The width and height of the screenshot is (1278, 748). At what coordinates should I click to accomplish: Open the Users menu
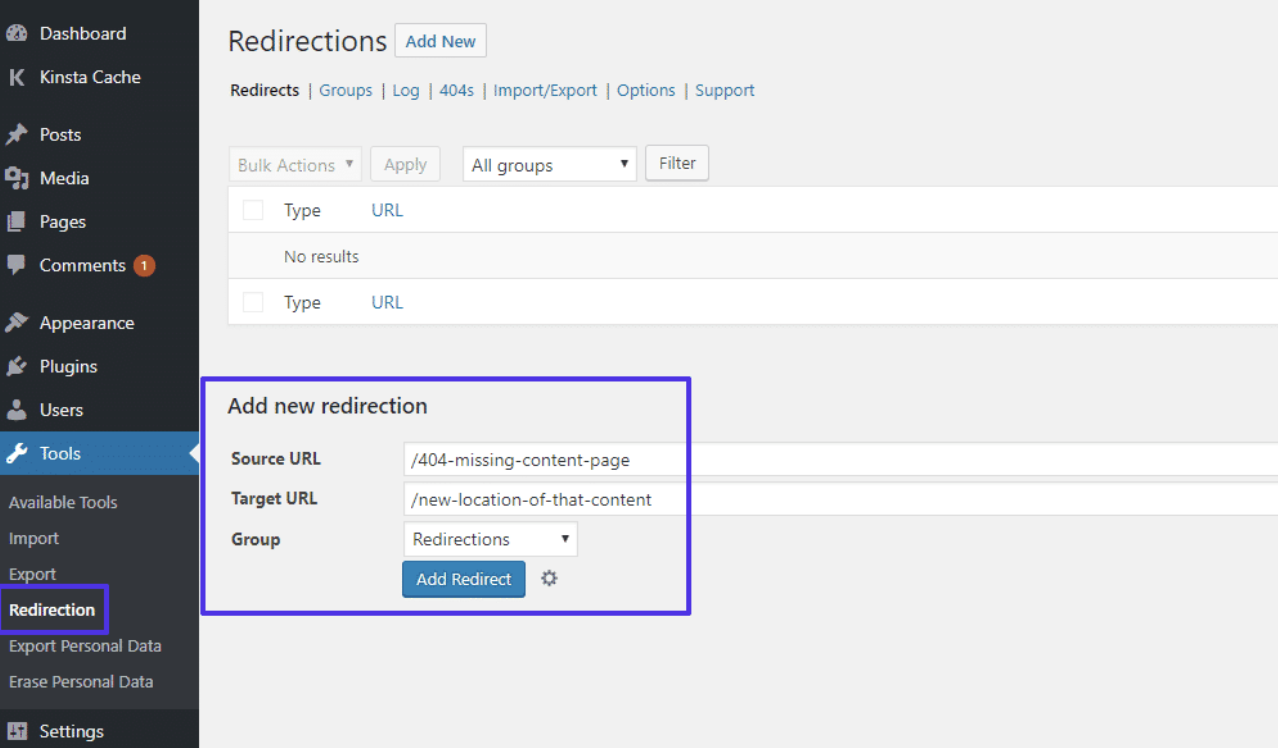61,410
